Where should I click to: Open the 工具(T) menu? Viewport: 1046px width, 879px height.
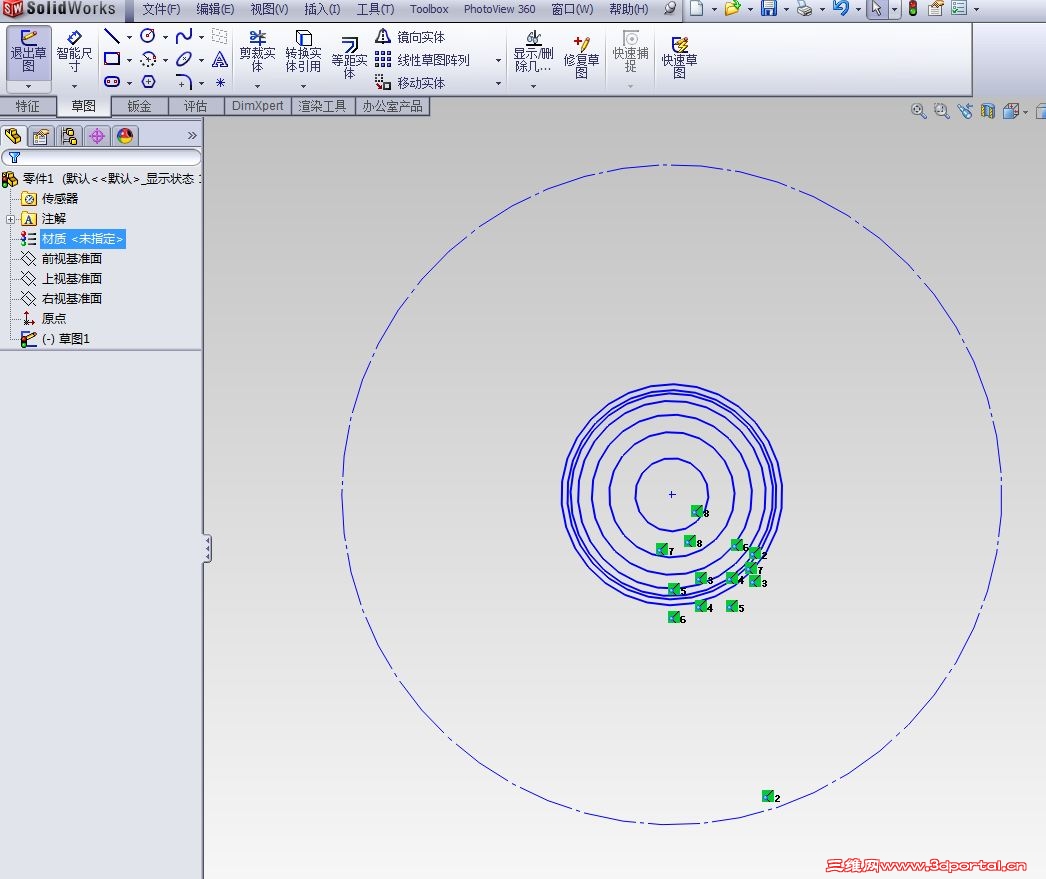(375, 9)
